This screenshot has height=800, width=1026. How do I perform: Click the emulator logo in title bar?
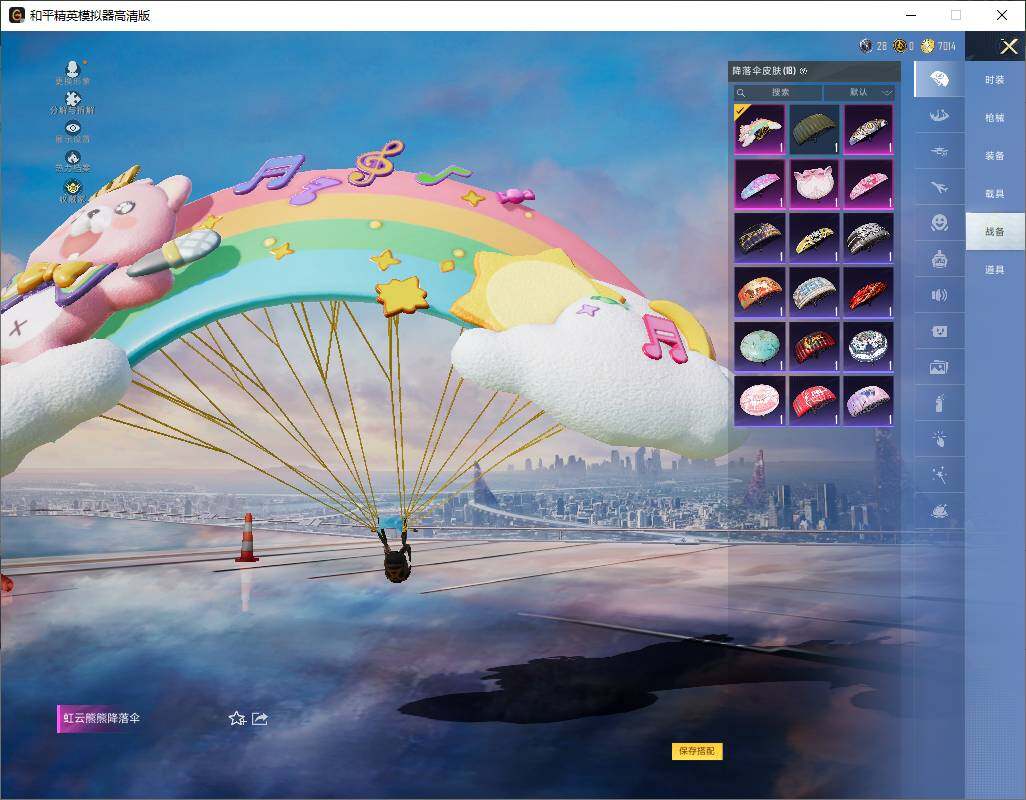pyautogui.click(x=16, y=15)
